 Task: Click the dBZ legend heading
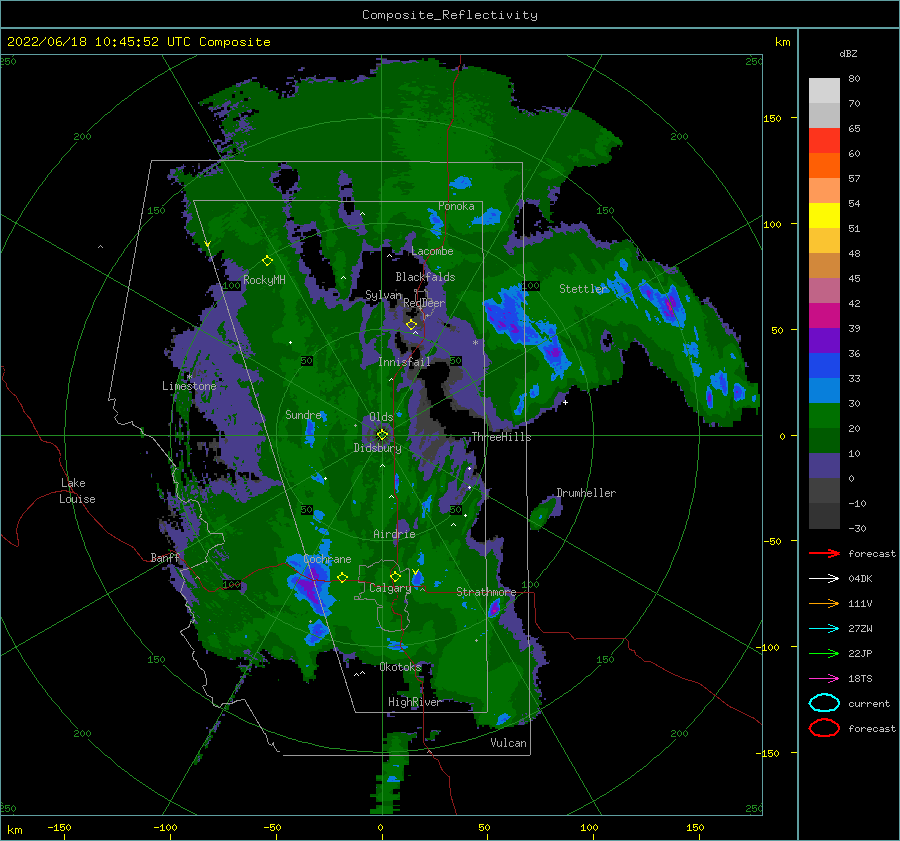pyautogui.click(x=848, y=54)
